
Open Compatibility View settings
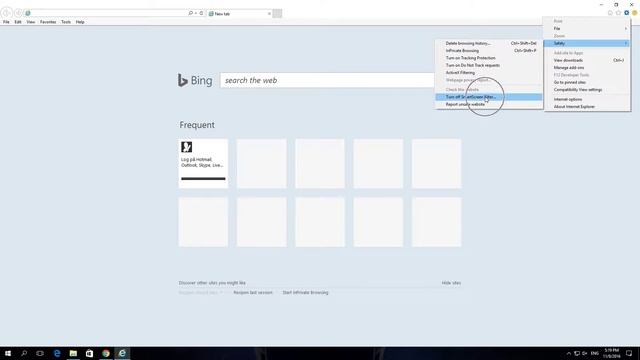[x=587, y=90]
